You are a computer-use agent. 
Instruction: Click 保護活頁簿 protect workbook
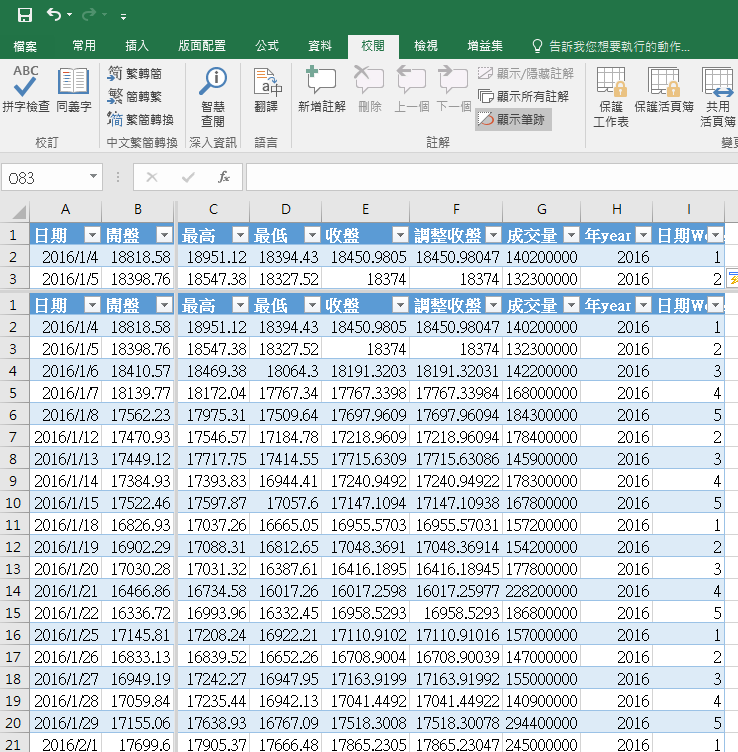[x=664, y=90]
